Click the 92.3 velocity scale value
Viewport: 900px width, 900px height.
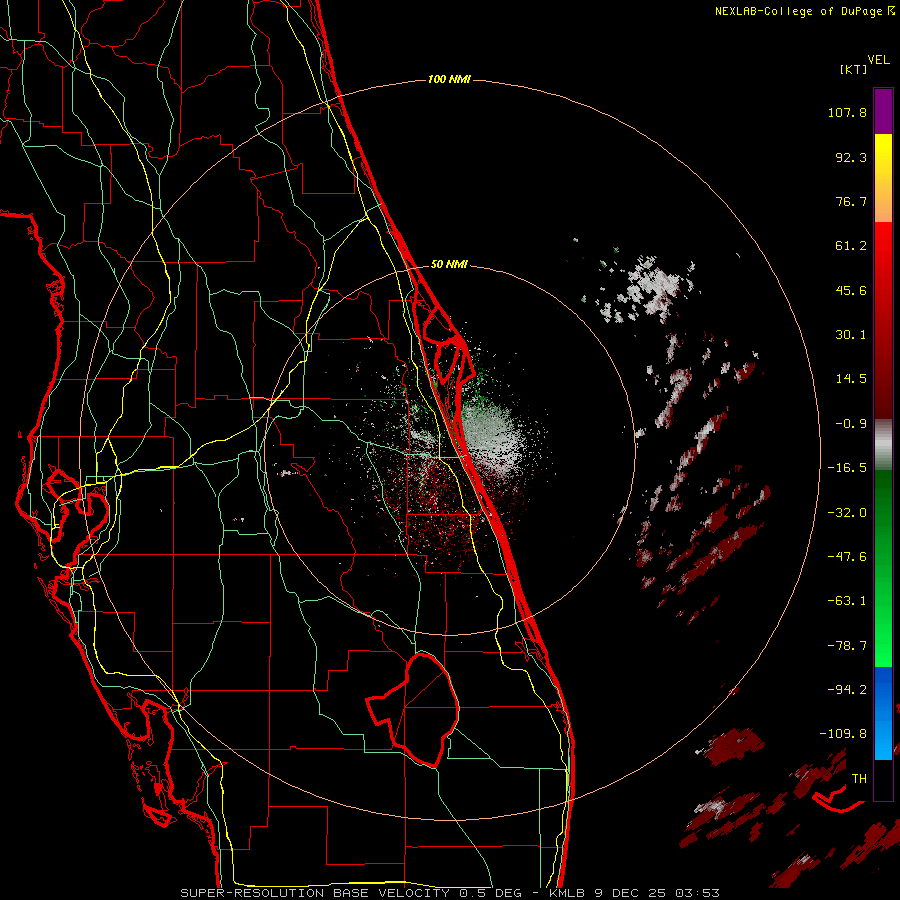[851, 157]
